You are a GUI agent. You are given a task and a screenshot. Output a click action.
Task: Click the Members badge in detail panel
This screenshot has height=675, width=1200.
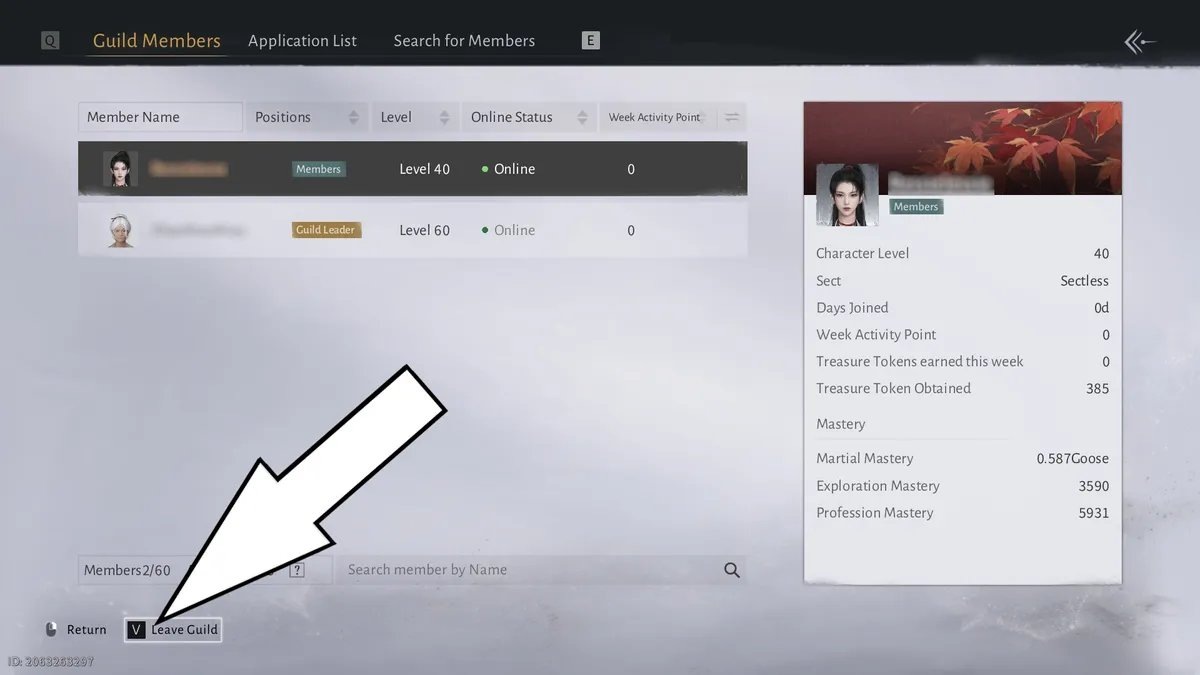(x=916, y=206)
